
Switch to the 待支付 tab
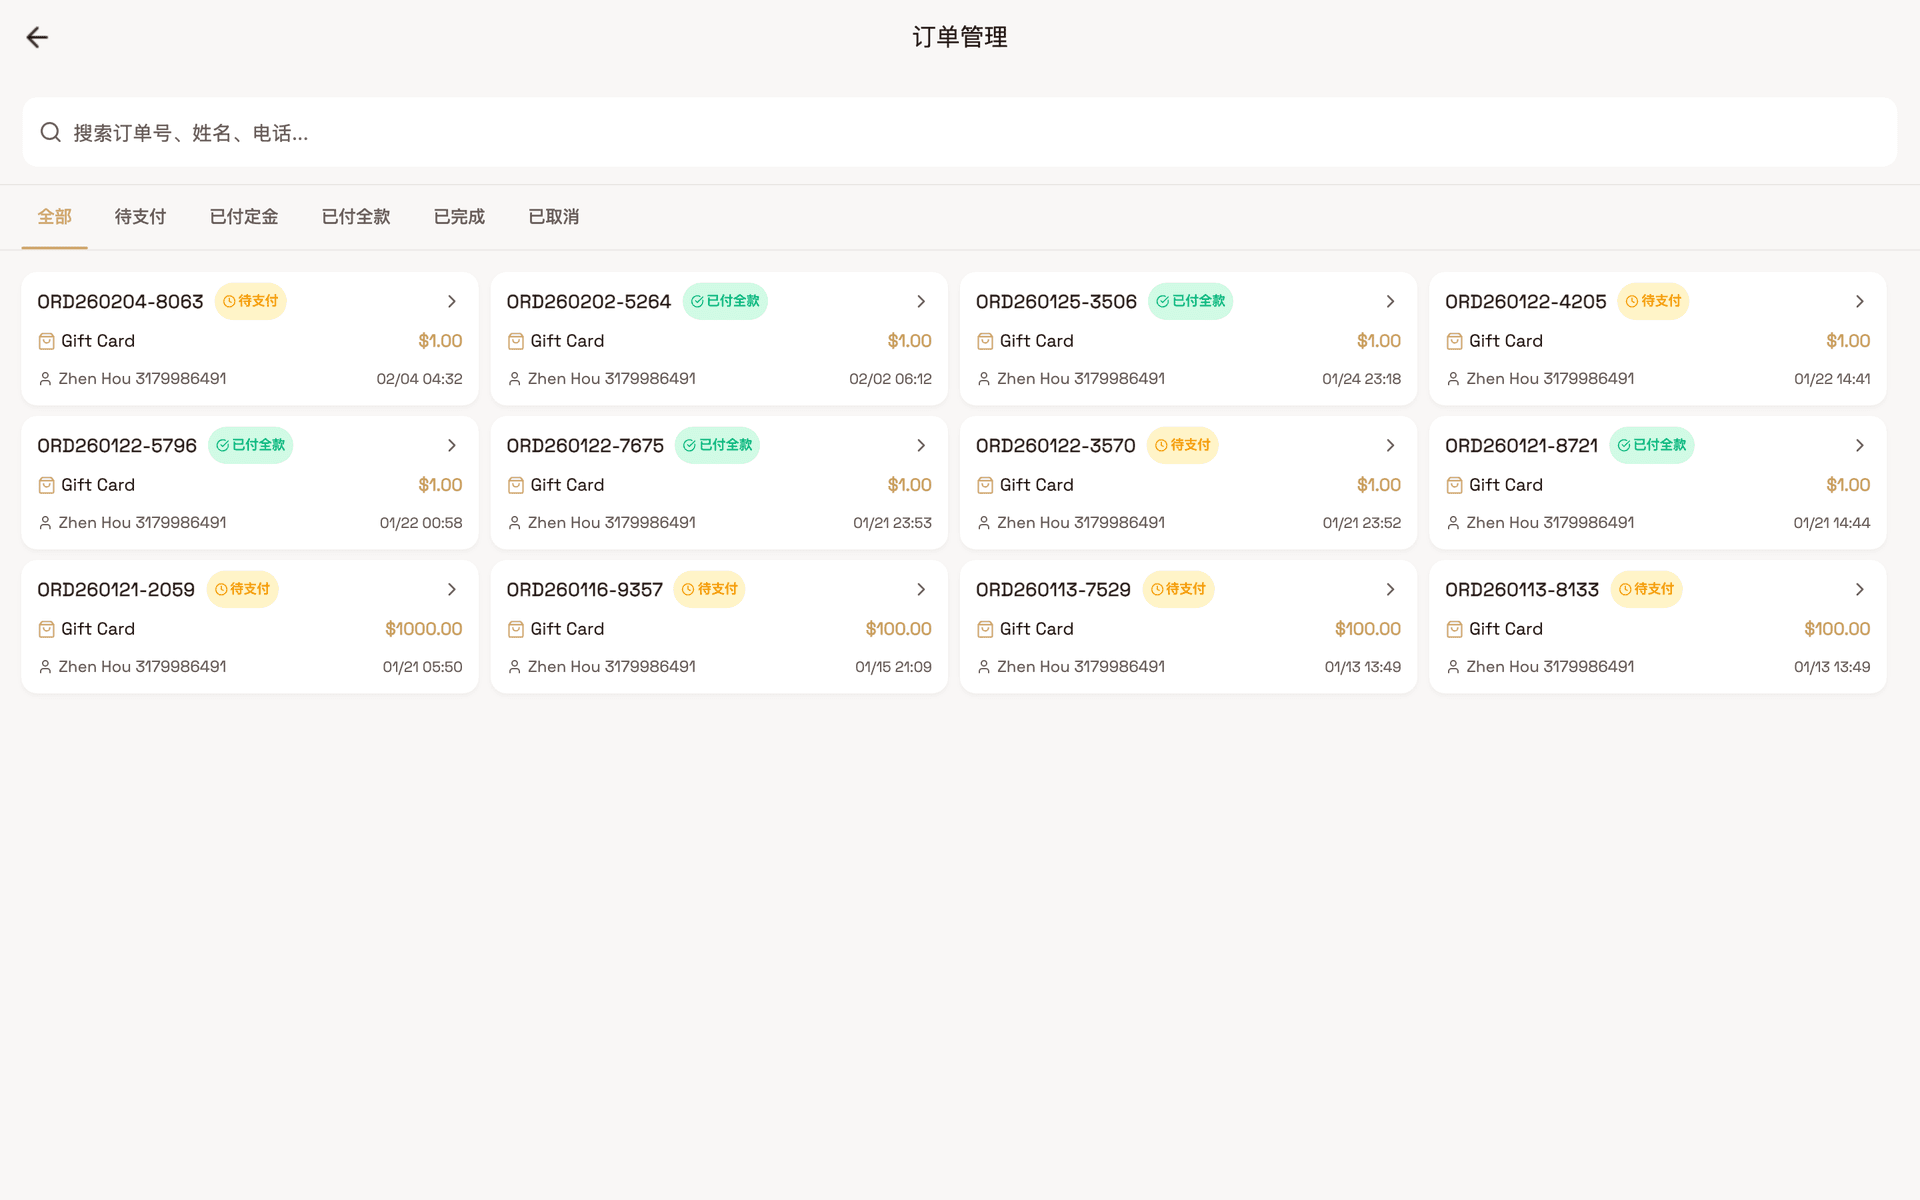tap(140, 216)
